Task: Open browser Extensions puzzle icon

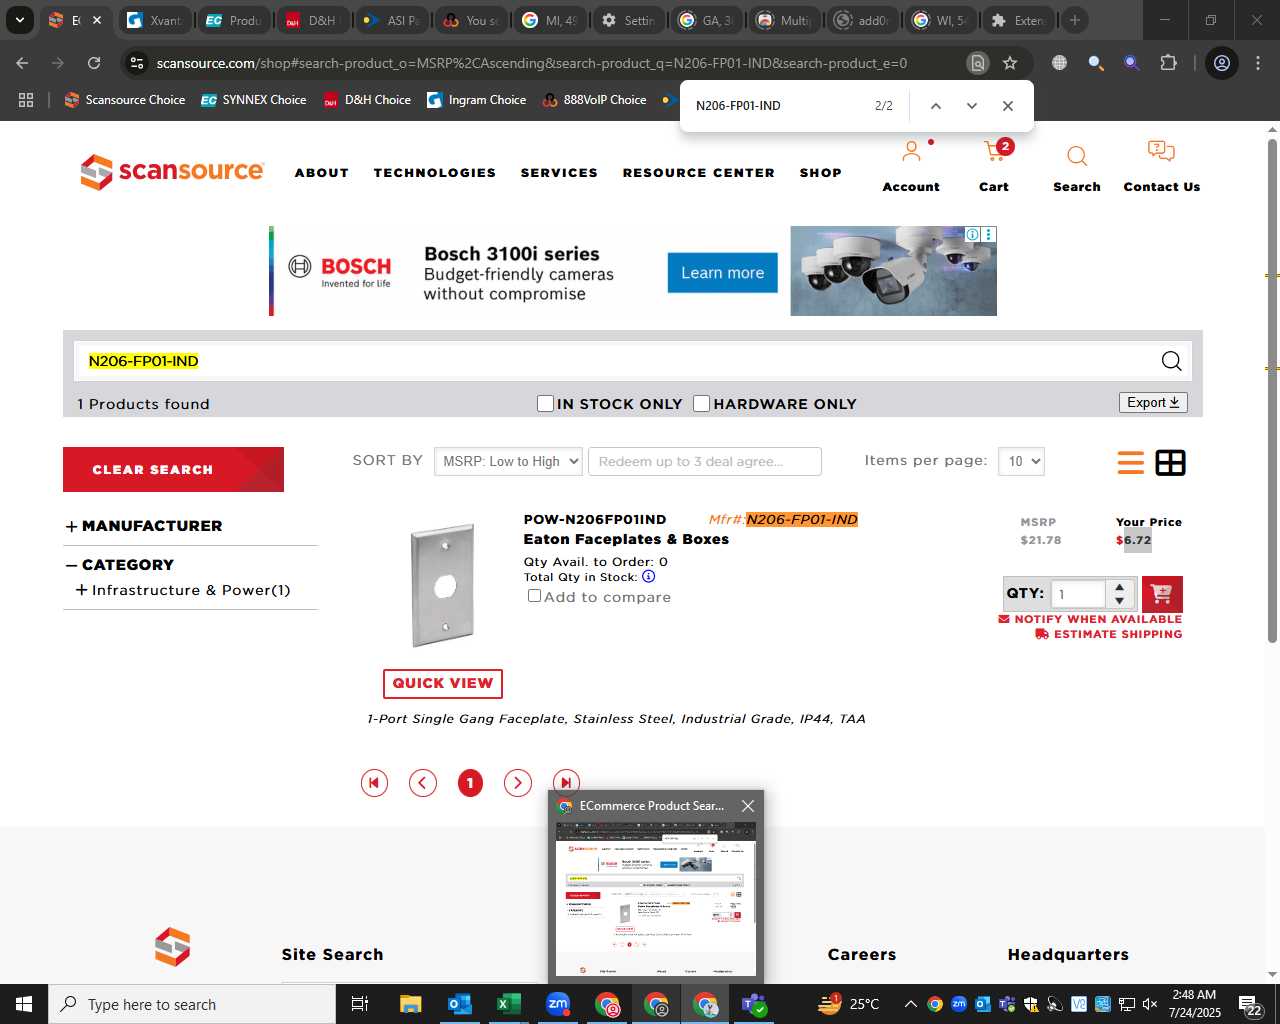Action: (x=1168, y=63)
